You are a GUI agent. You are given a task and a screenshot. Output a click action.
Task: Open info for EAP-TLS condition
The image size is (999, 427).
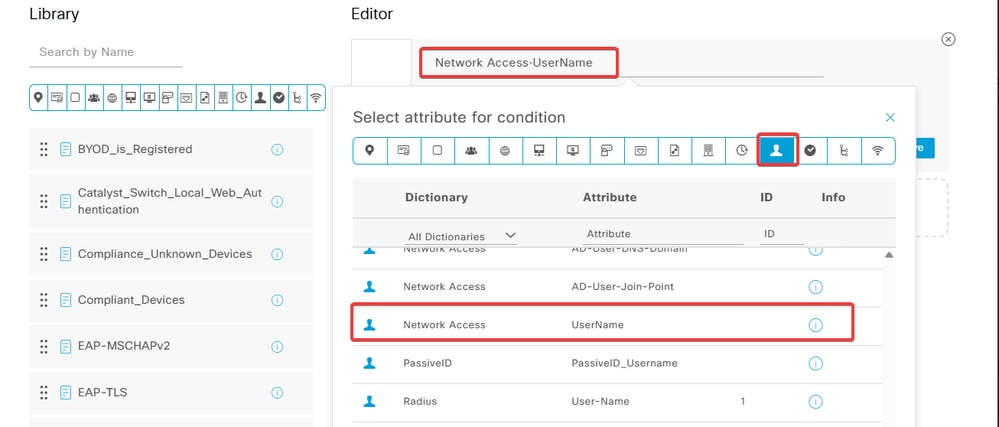click(277, 393)
